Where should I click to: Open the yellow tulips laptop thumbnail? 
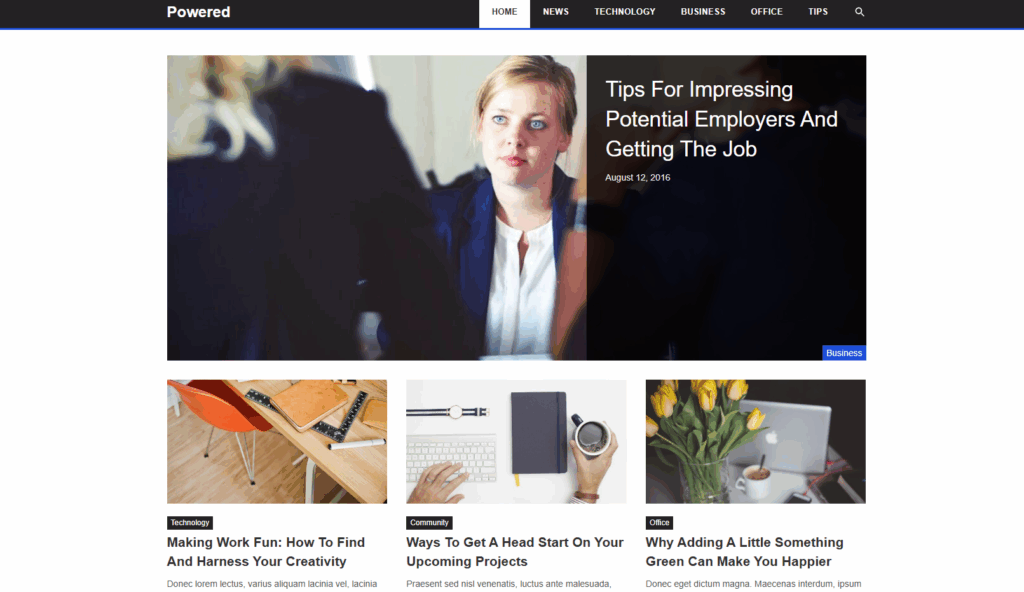756,442
